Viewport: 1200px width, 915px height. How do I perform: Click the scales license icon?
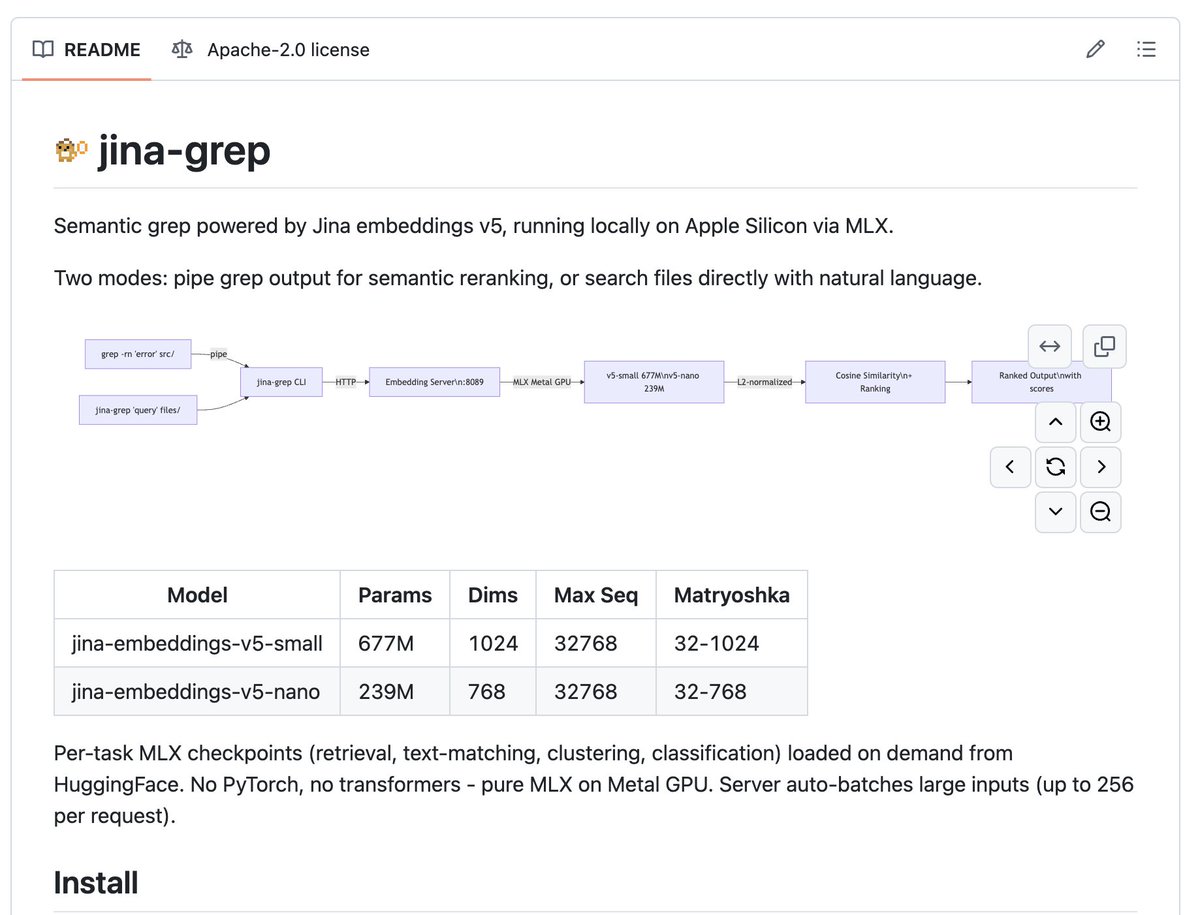tap(181, 49)
